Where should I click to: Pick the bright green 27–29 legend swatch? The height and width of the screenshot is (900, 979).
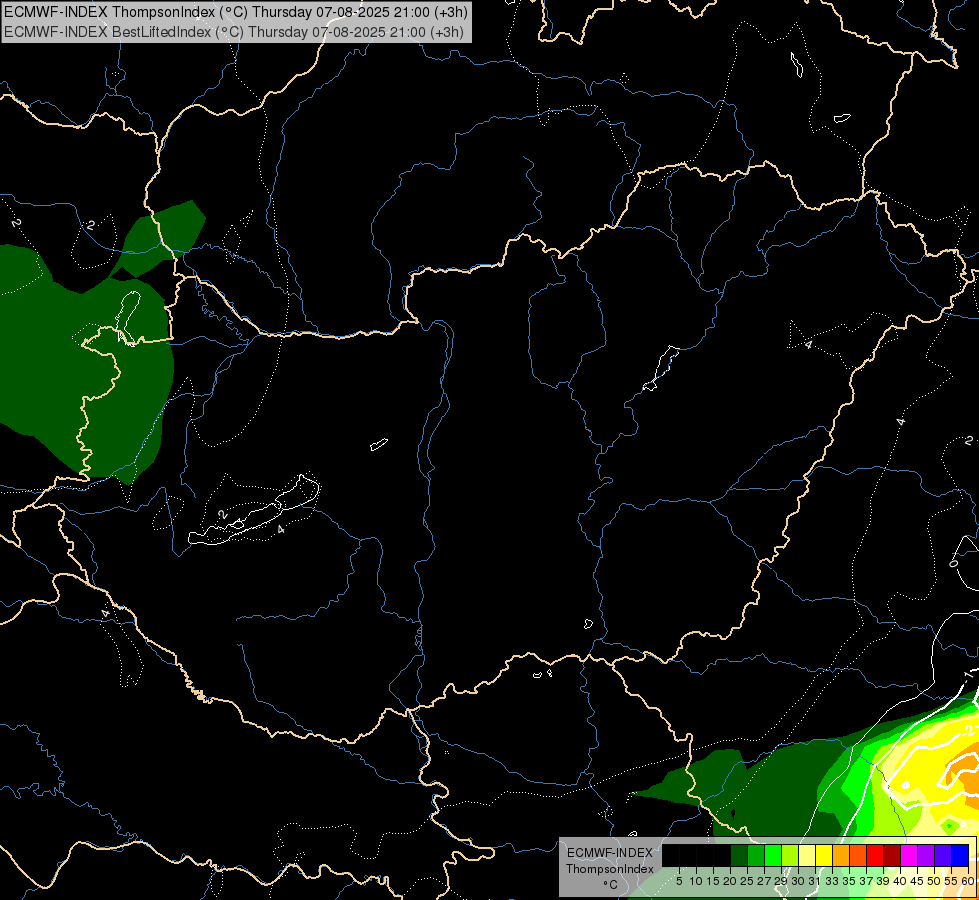click(773, 855)
